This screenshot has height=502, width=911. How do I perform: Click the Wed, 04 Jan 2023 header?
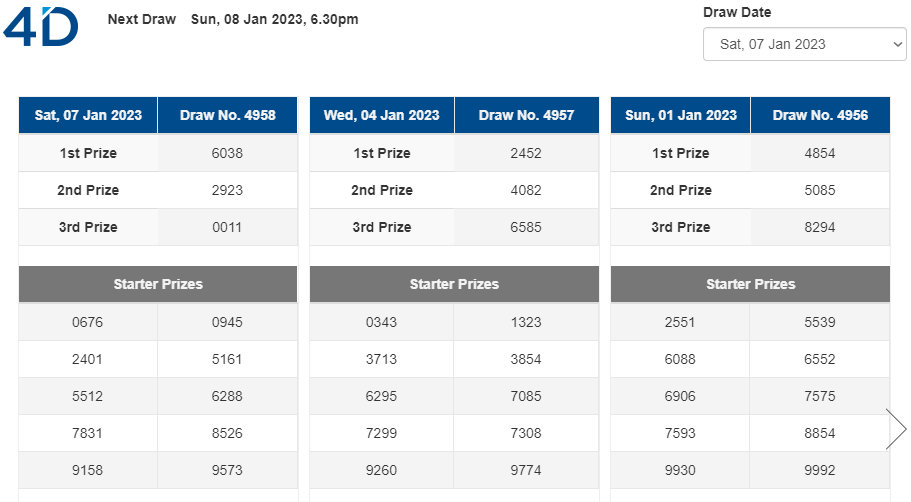pos(382,115)
